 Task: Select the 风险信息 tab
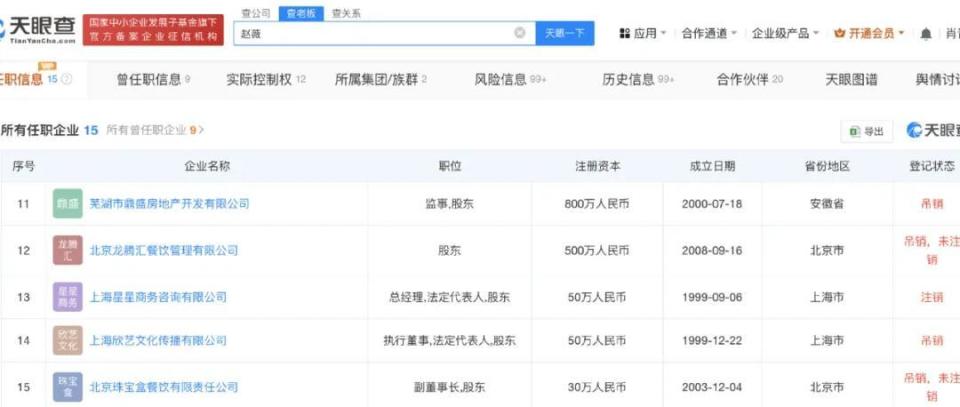tap(510, 80)
